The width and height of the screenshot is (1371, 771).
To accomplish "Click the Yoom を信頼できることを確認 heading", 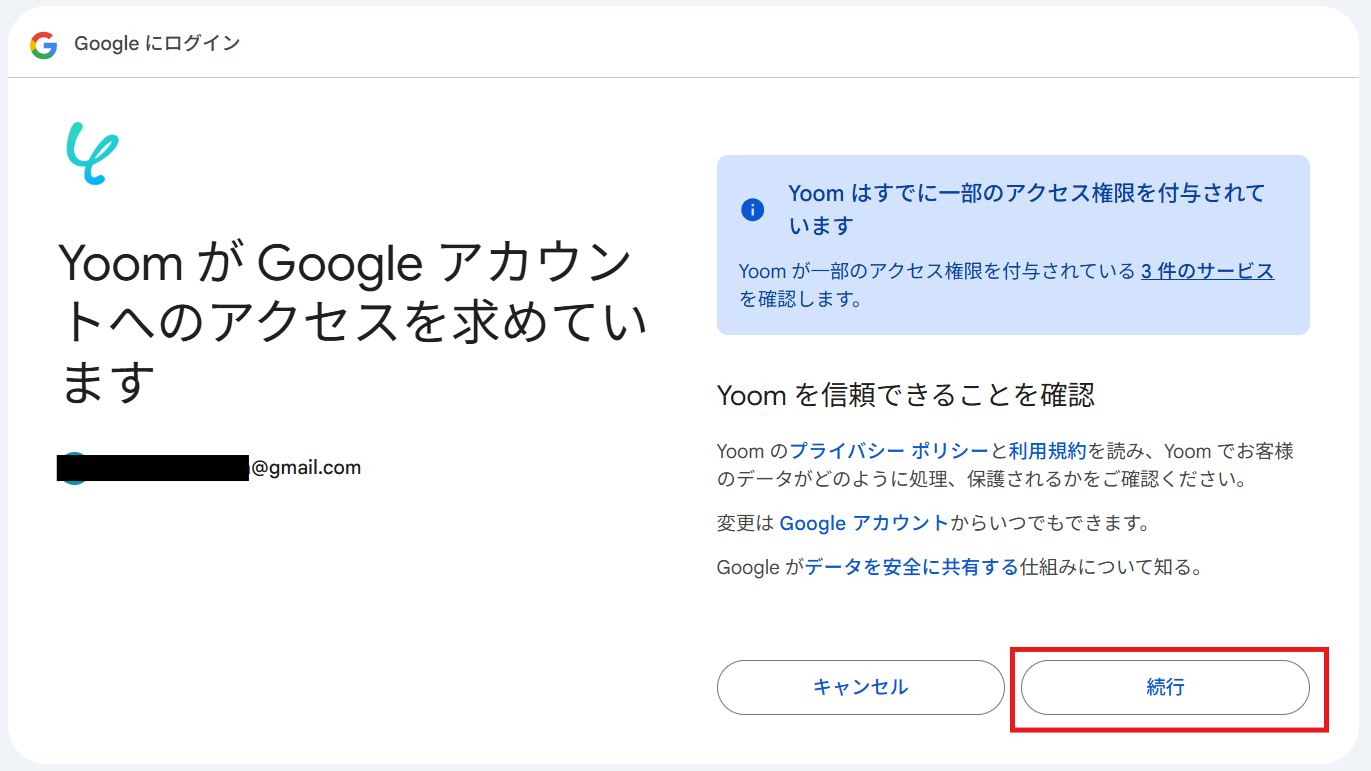I will 906,396.
